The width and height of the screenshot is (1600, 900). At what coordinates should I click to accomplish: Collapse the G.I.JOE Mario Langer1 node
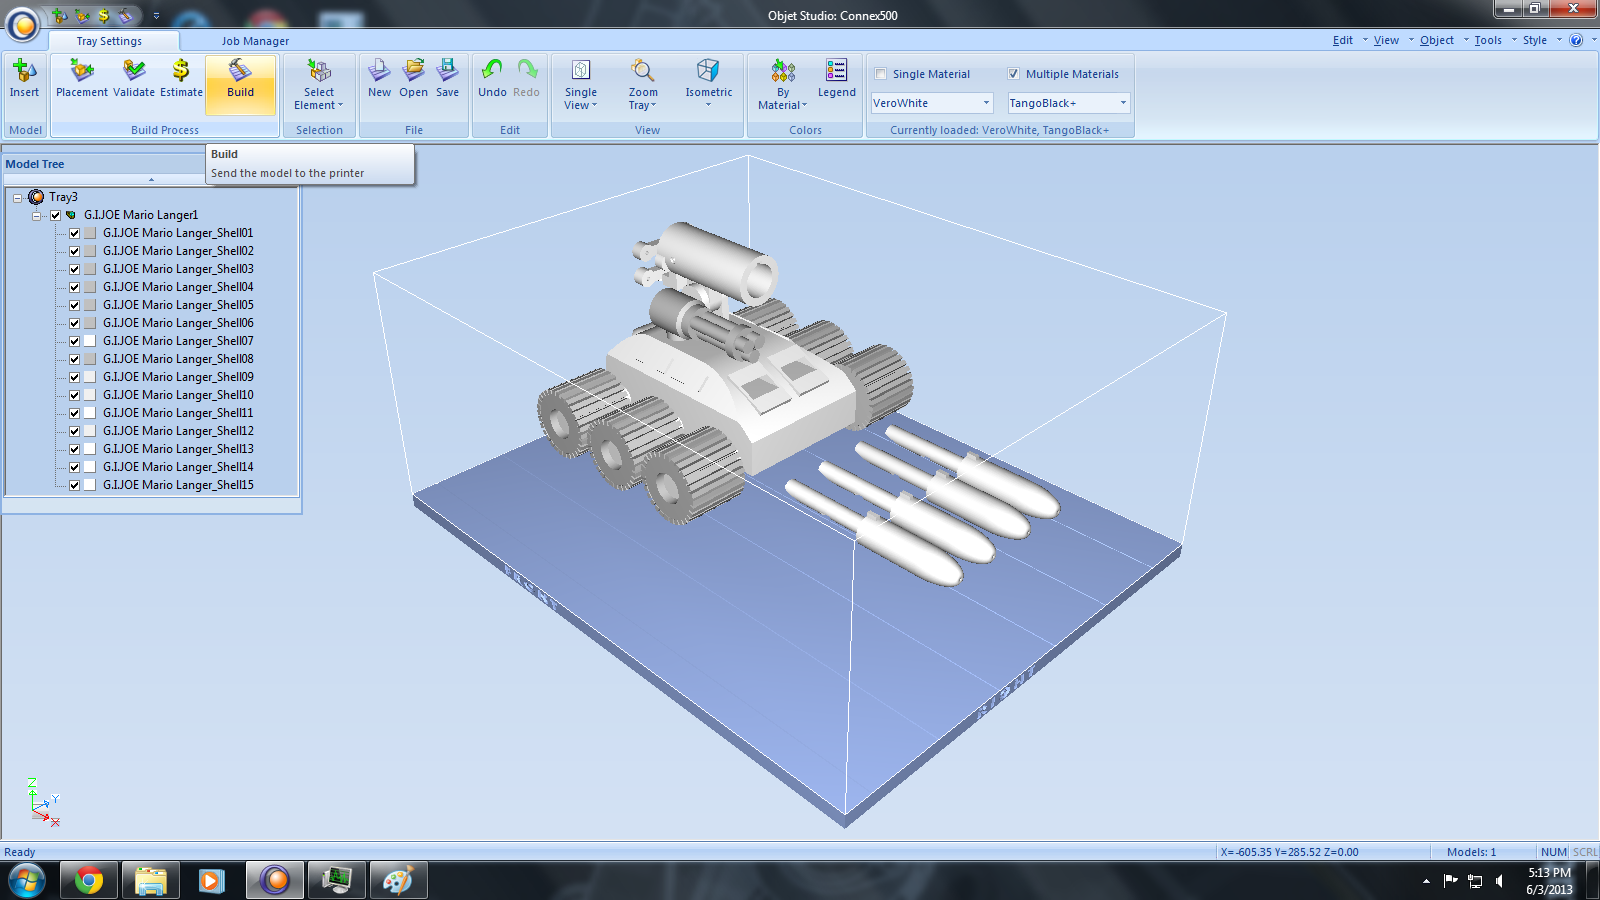click(37, 216)
